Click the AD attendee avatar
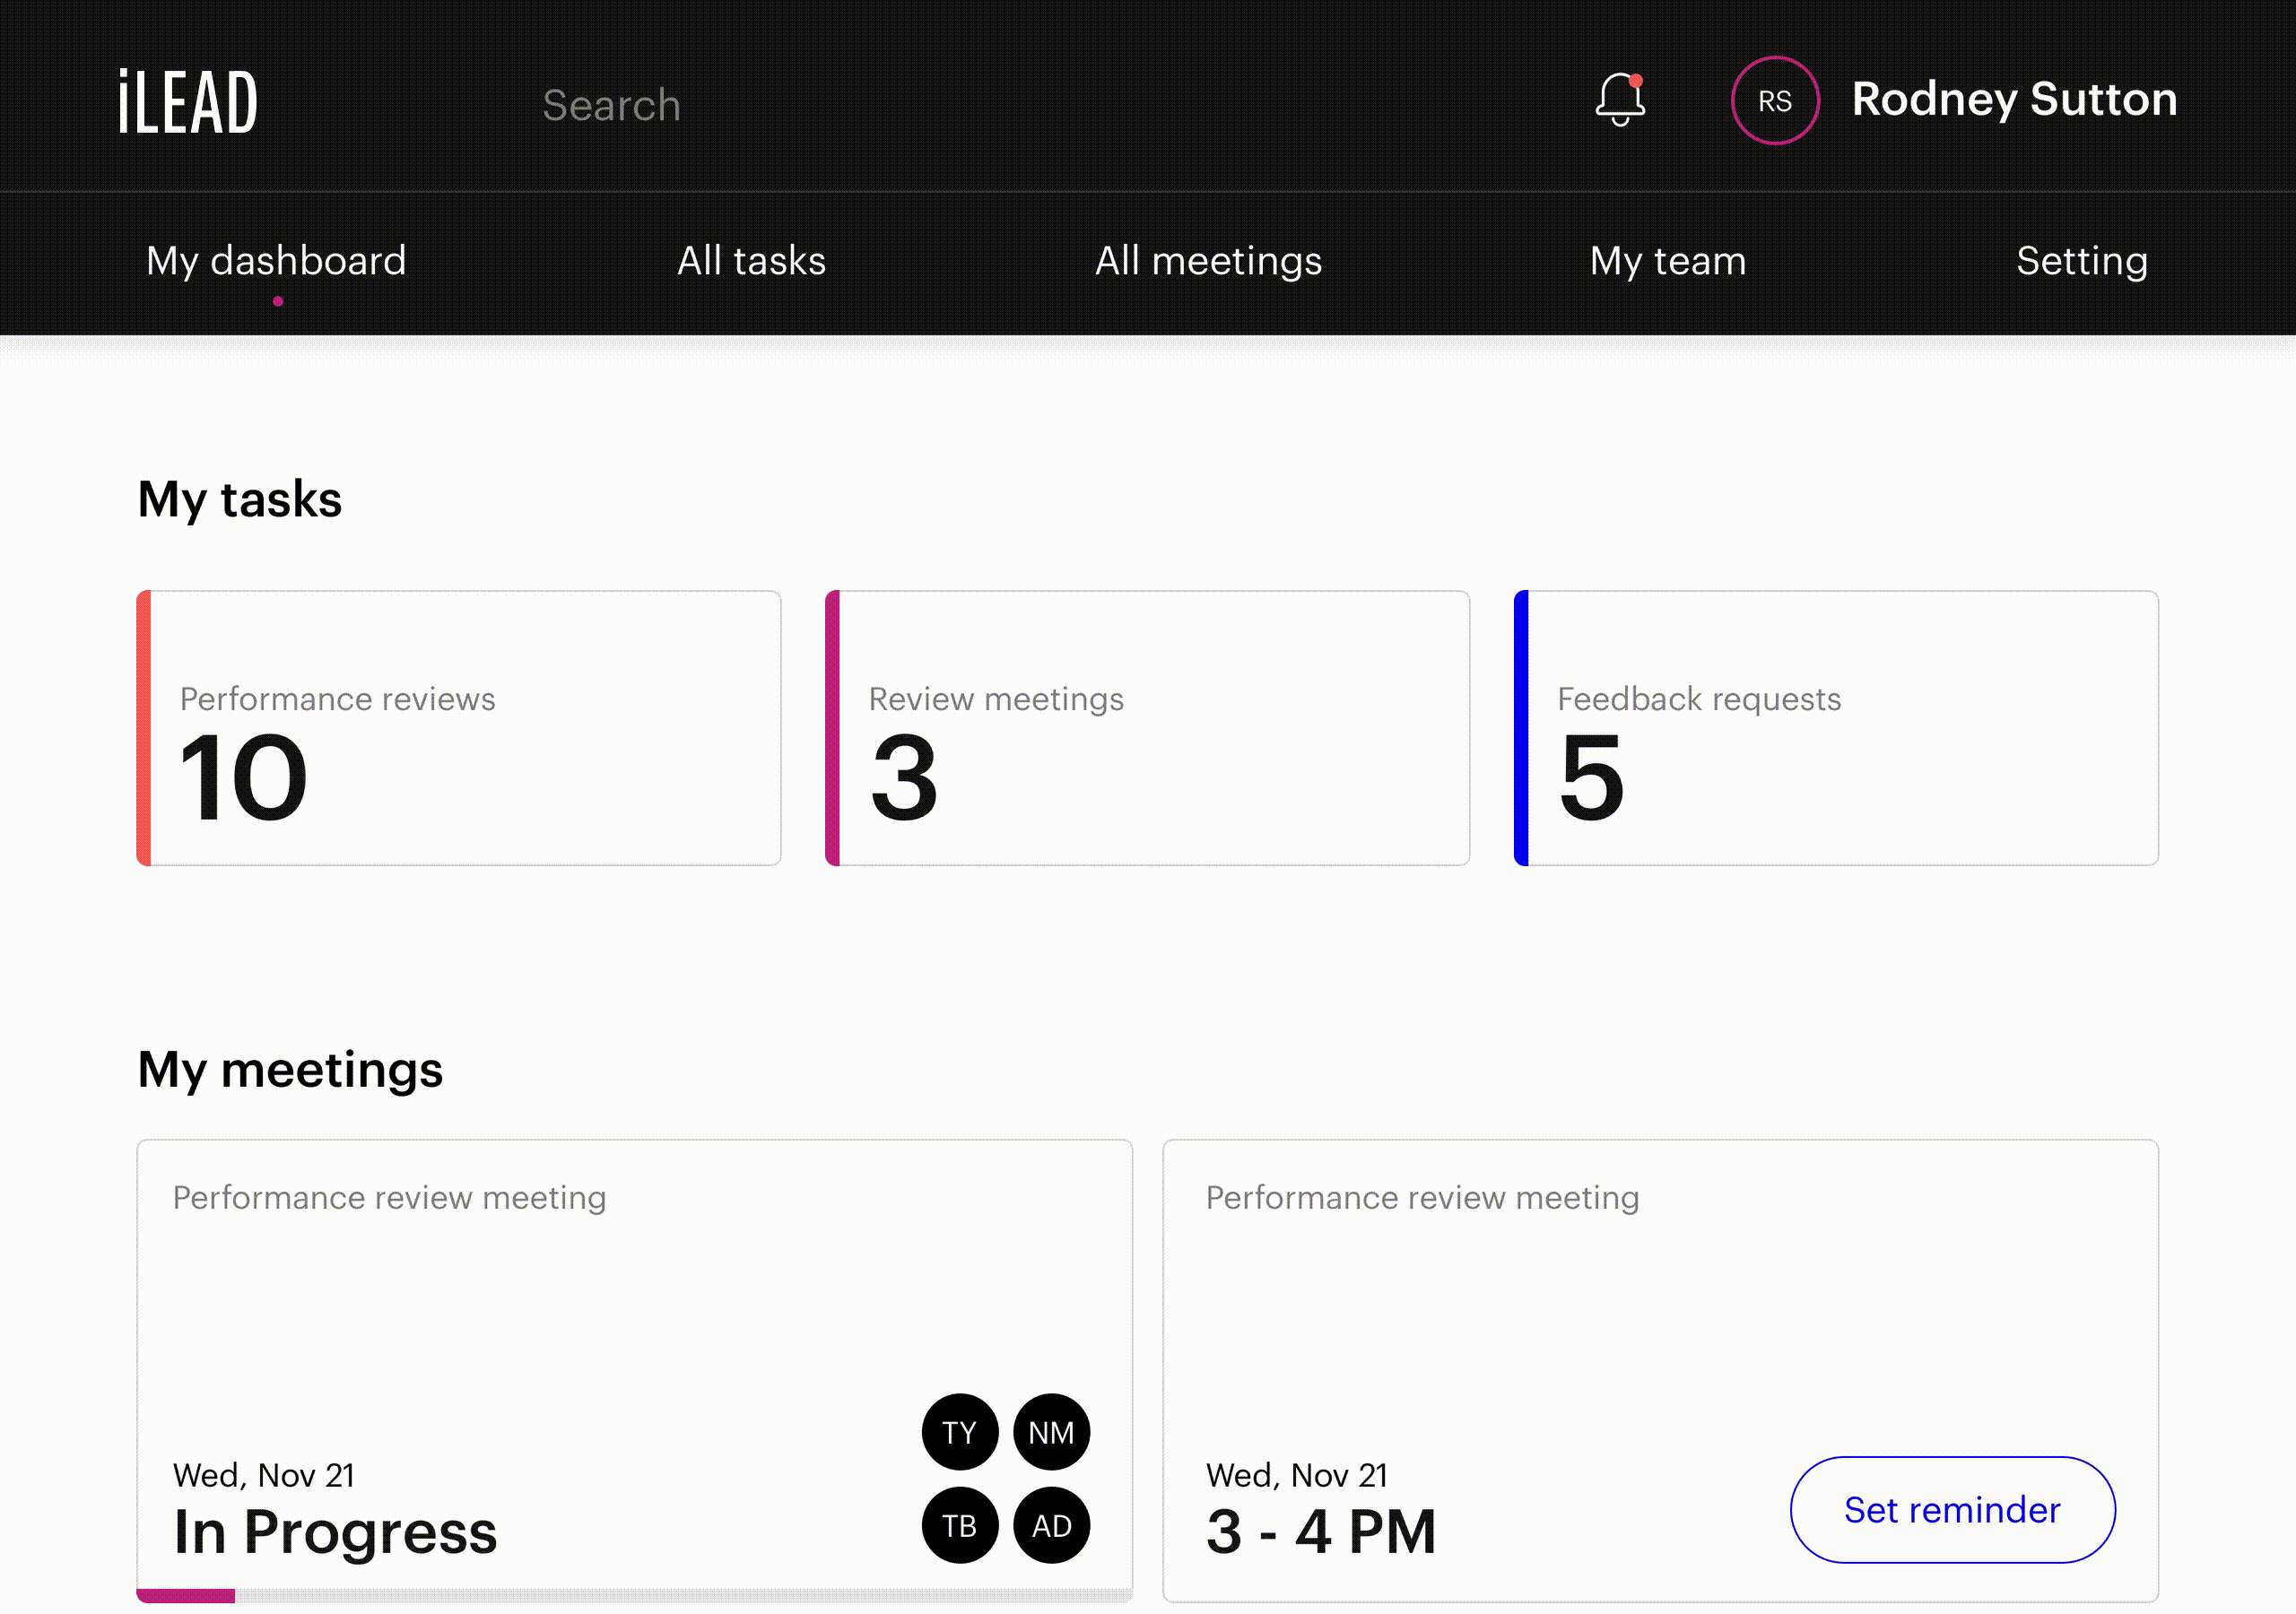Screen dimensions: 2296x1614 [x=1051, y=1525]
